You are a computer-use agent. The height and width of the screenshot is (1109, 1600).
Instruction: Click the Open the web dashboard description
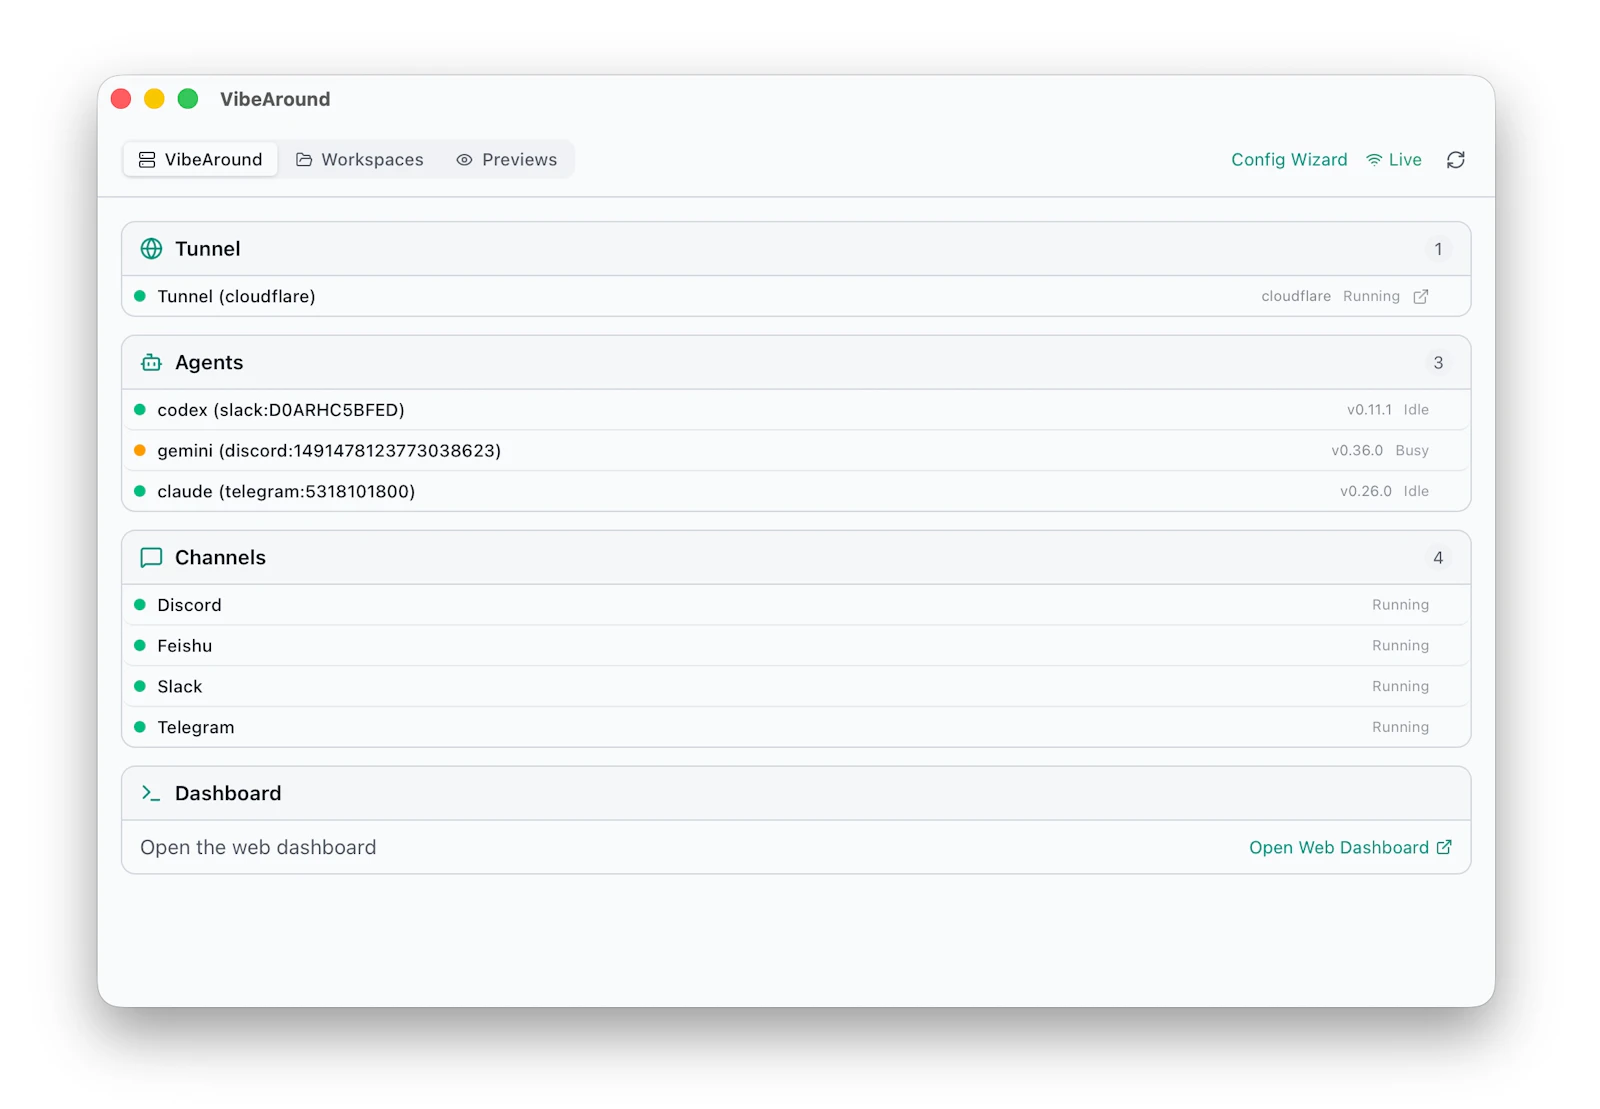click(258, 848)
